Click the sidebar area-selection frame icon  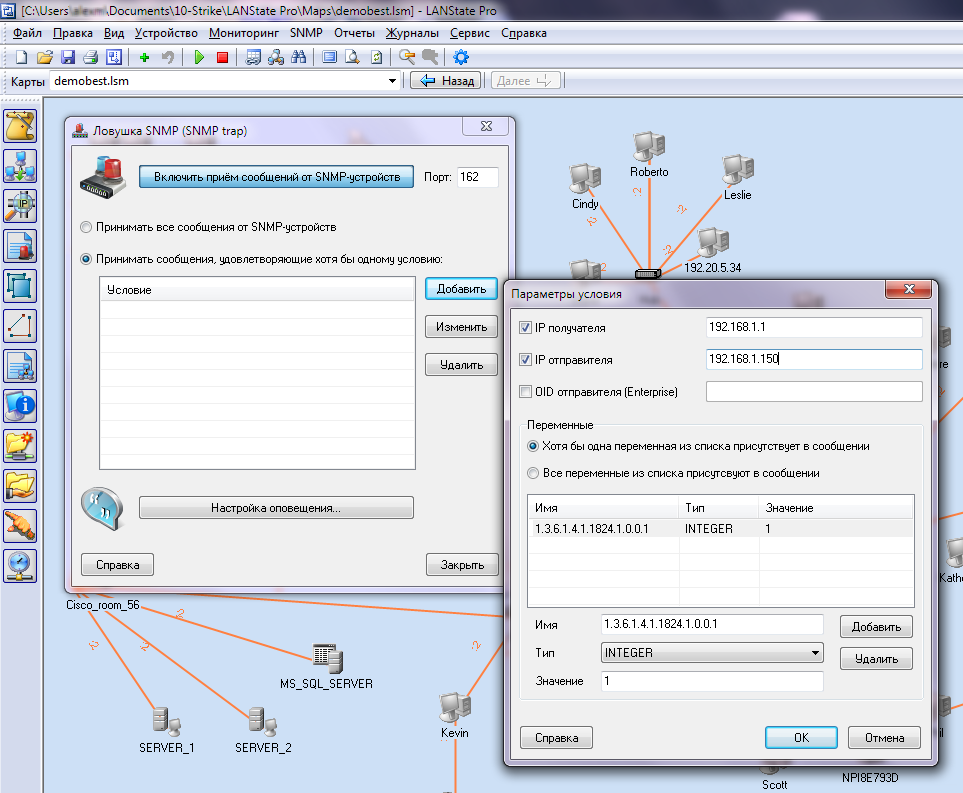click(20, 286)
